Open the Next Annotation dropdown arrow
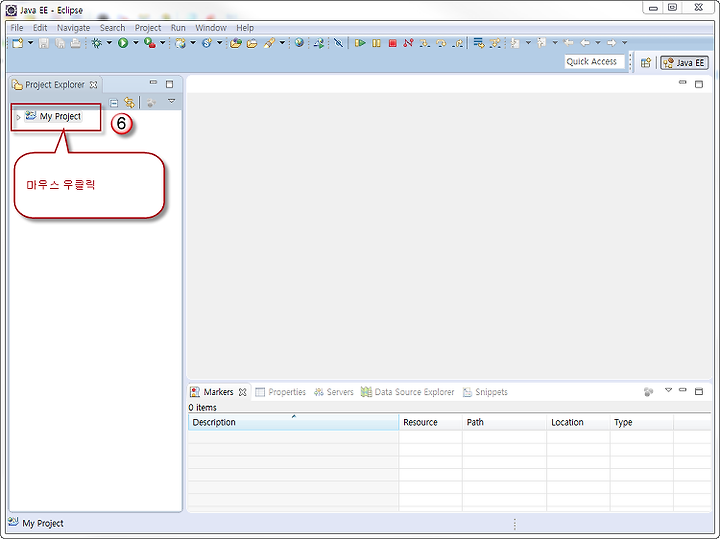The width and height of the screenshot is (720, 539). click(528, 43)
